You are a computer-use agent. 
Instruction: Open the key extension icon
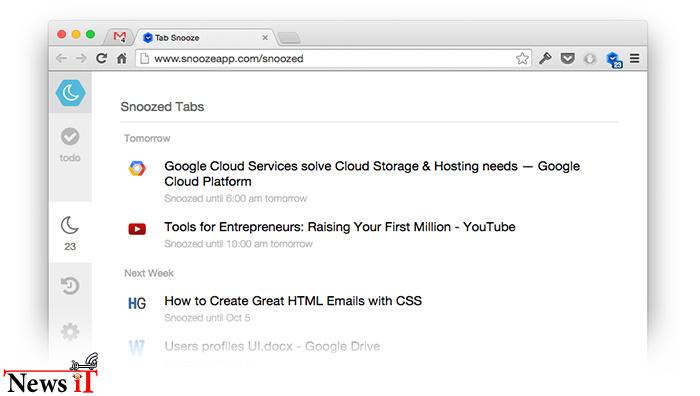[x=545, y=58]
